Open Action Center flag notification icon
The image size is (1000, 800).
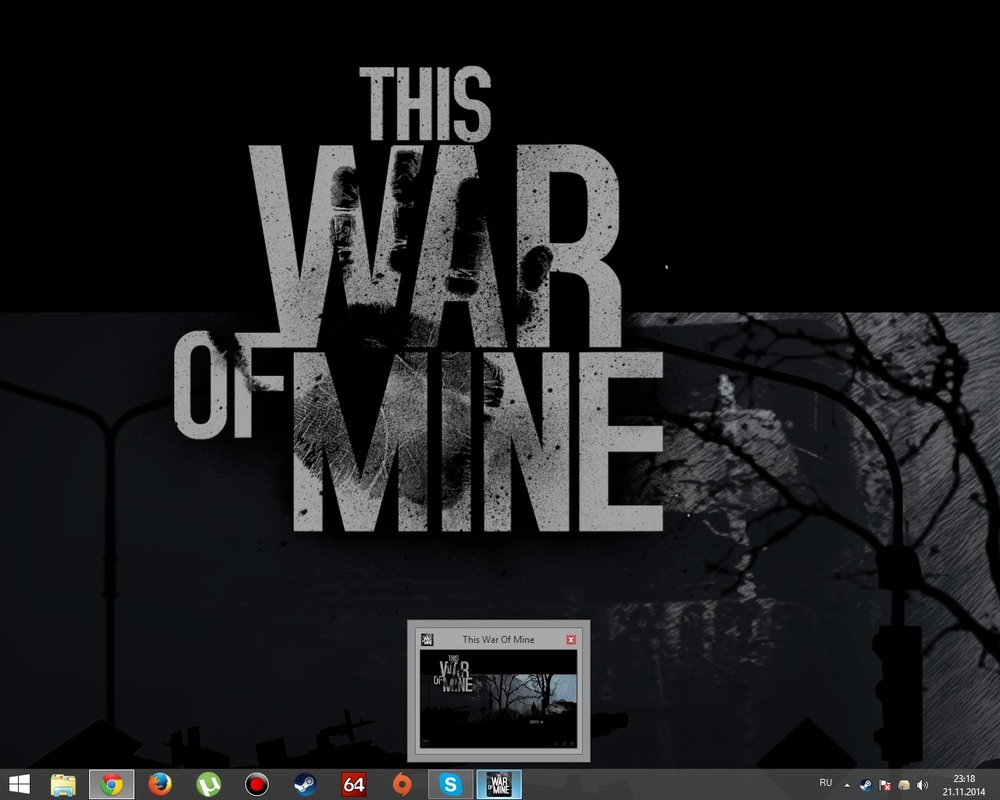pyautogui.click(x=884, y=784)
